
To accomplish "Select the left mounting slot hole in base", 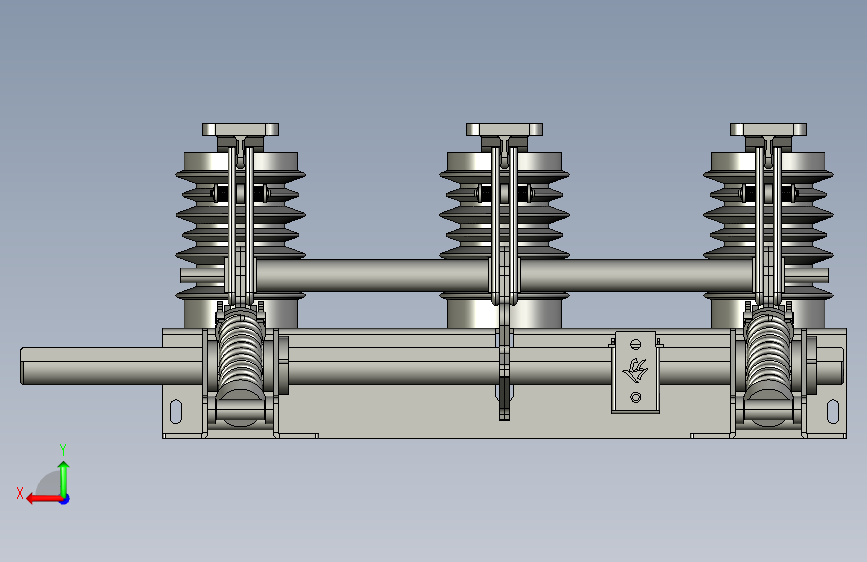I will (x=176, y=411).
